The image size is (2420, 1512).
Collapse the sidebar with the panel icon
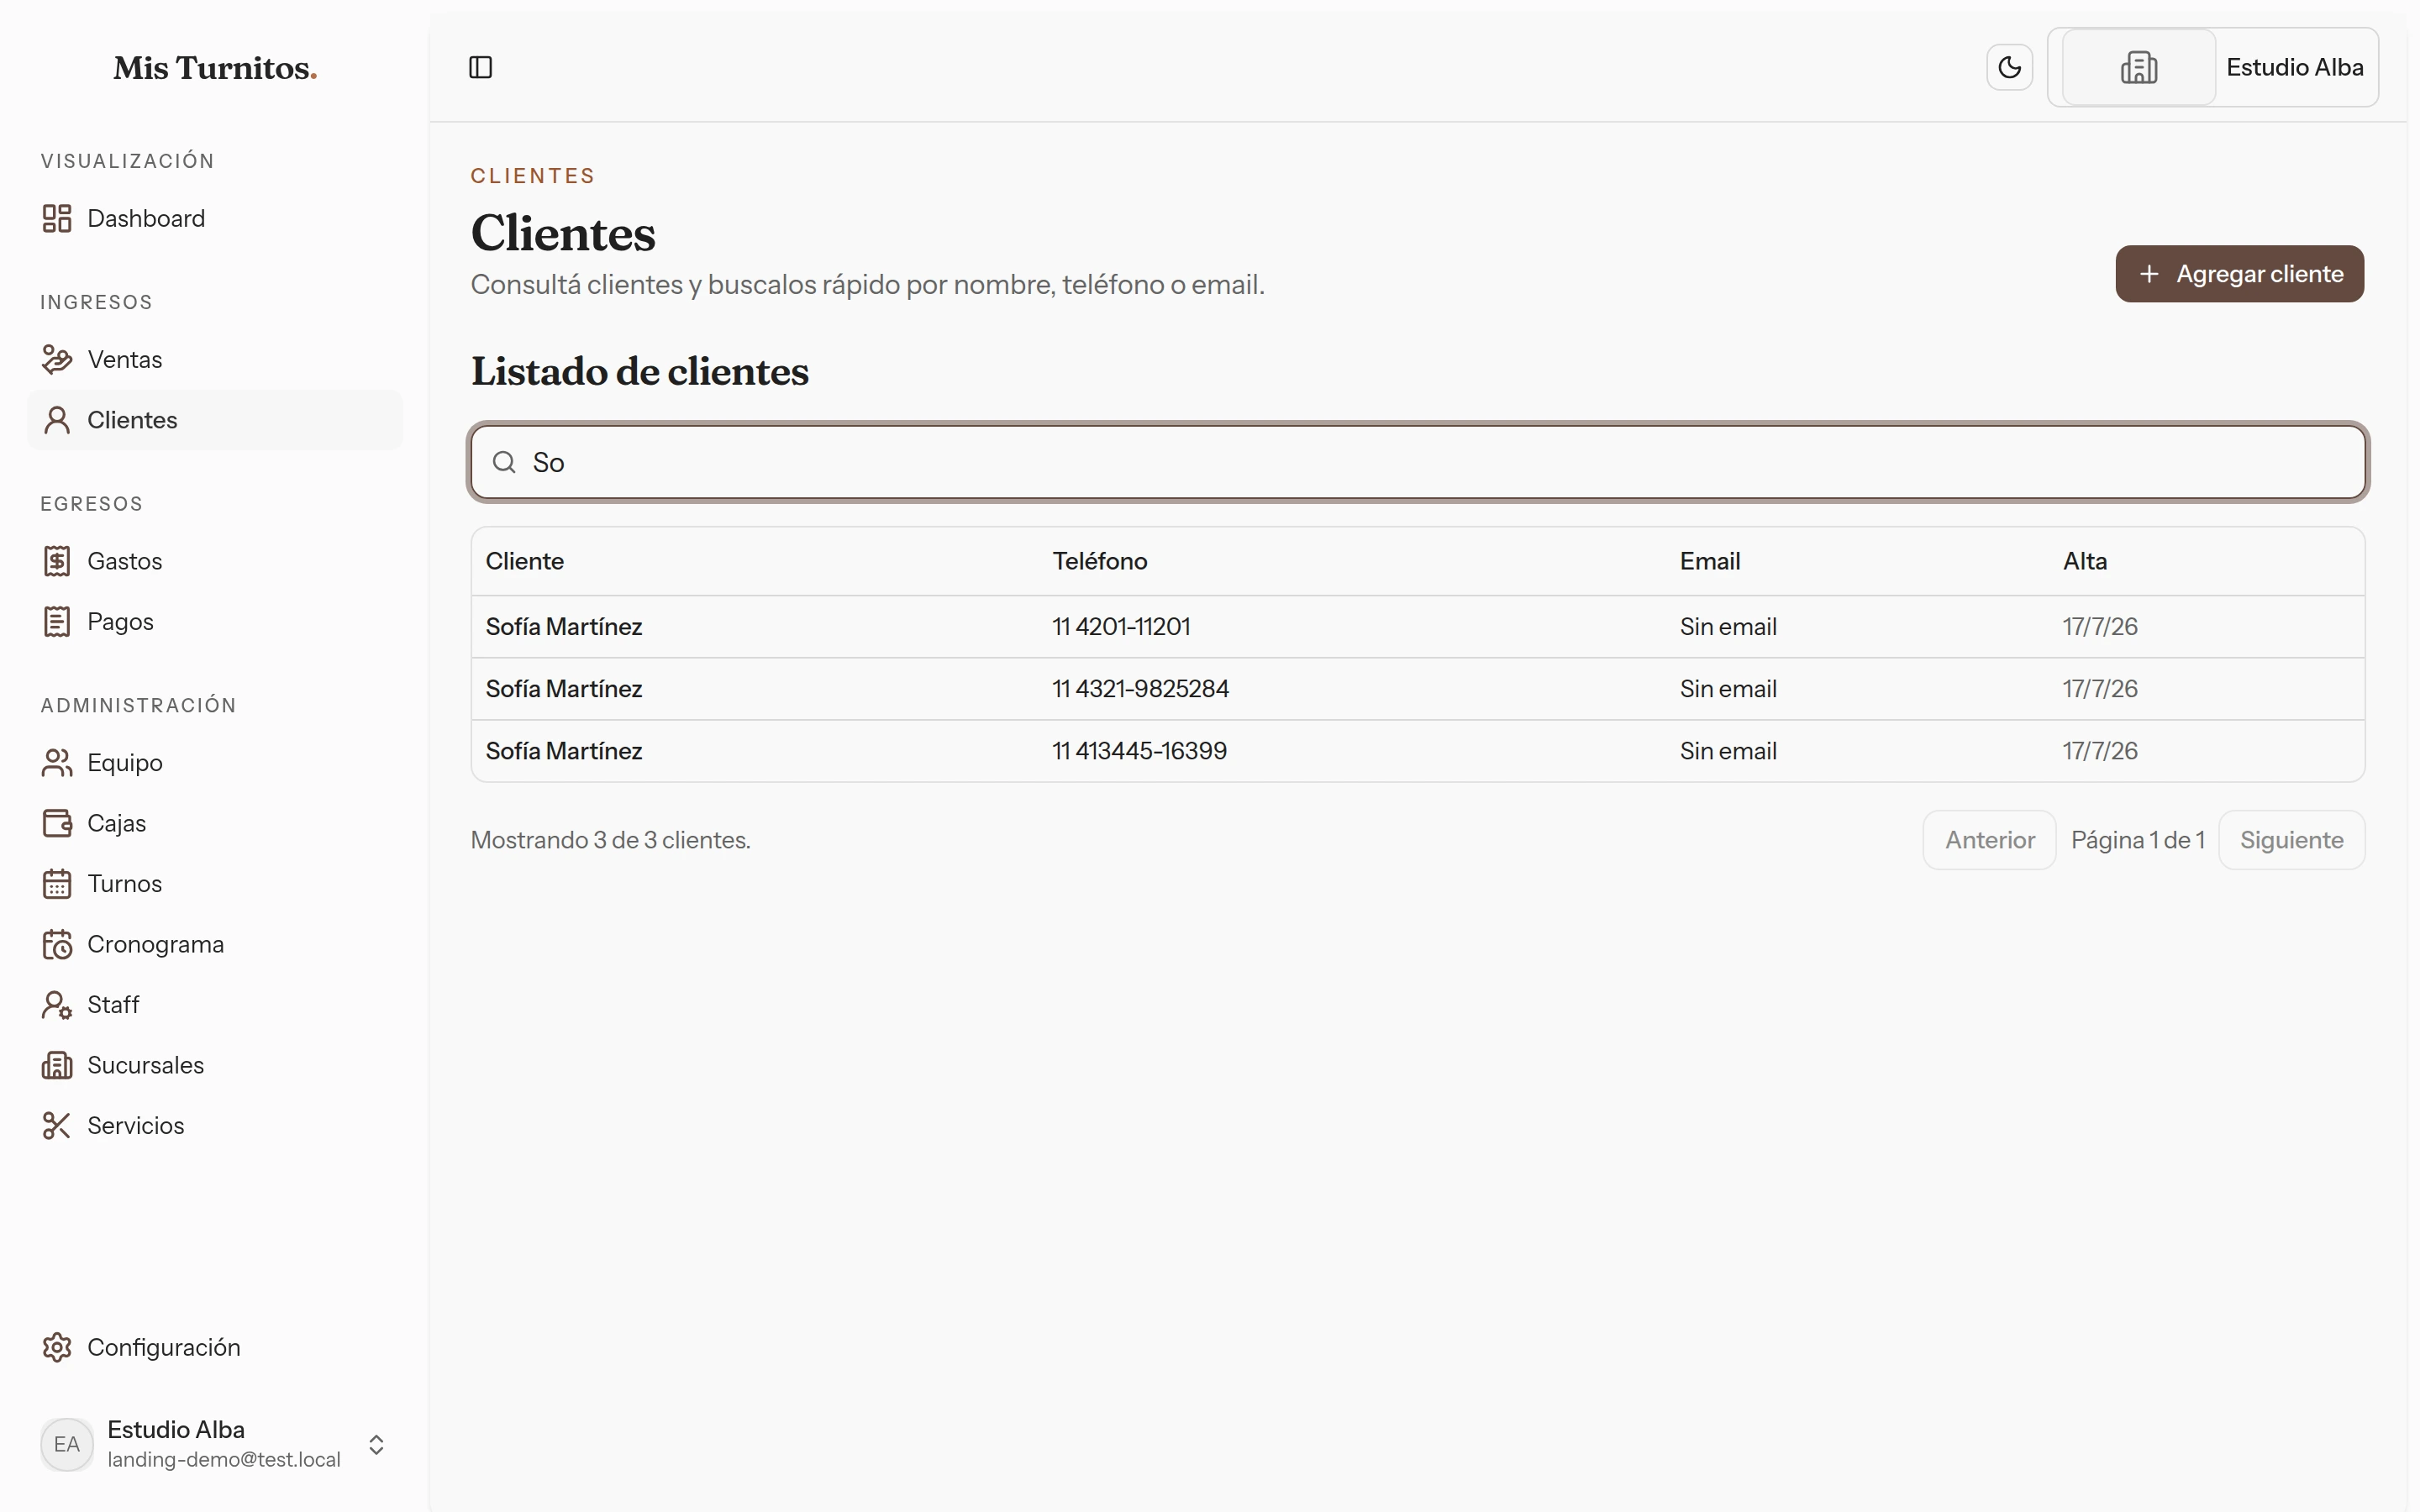pyautogui.click(x=480, y=67)
